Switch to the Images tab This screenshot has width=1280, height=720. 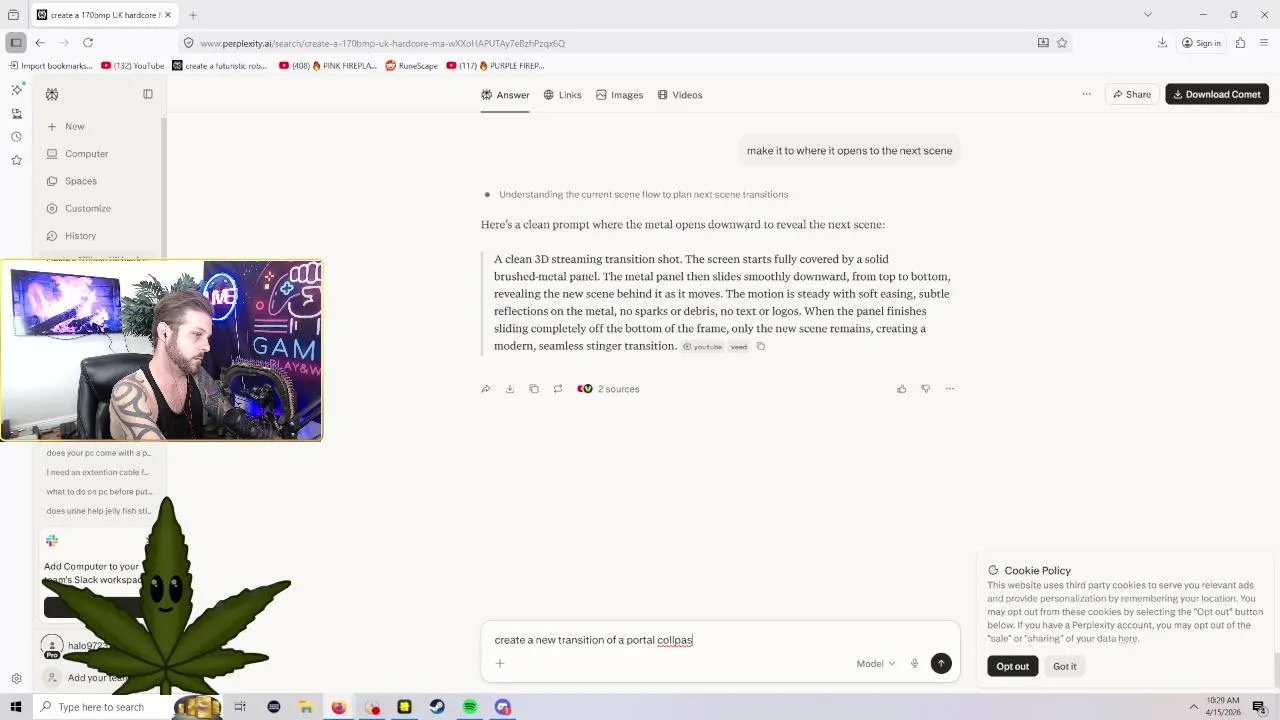click(619, 95)
